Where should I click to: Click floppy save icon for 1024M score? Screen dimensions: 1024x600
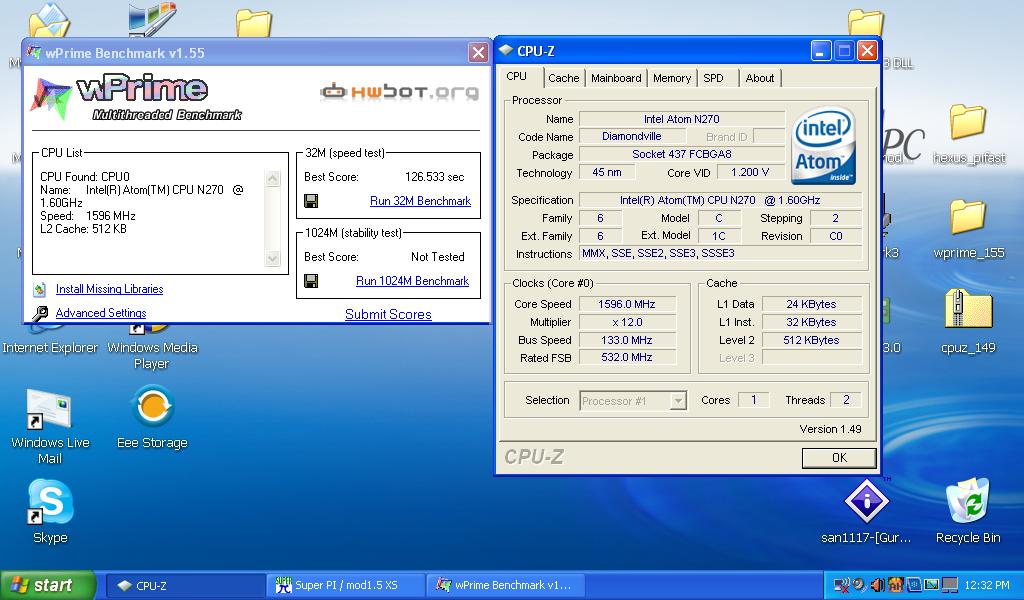click(312, 281)
